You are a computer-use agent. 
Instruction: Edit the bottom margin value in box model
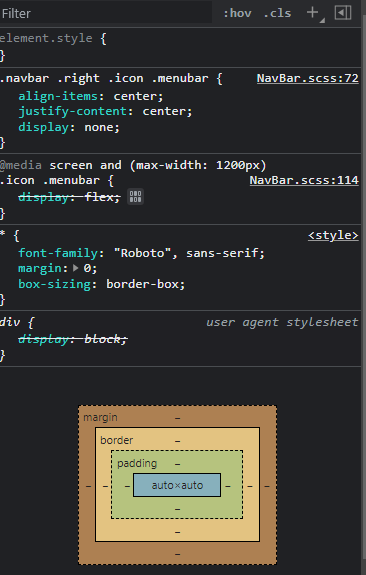click(177, 554)
